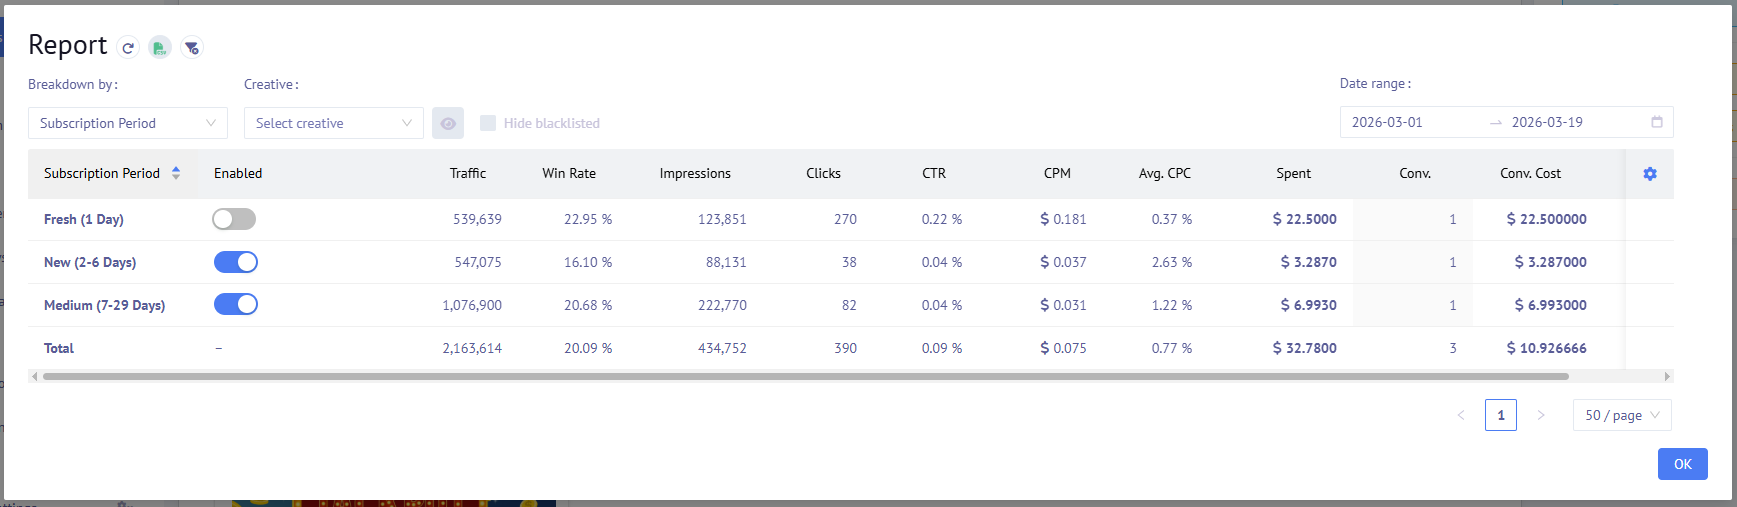
Task: Click the Impressions column header
Action: tap(695, 173)
